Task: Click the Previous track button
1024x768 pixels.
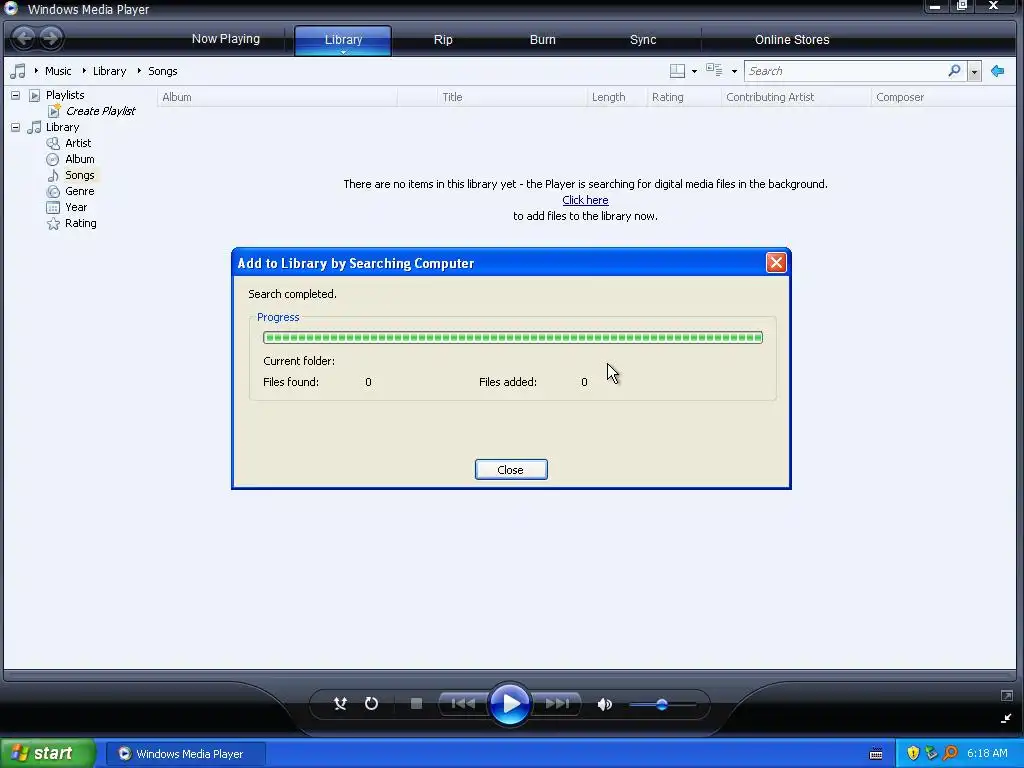Action: click(x=463, y=703)
